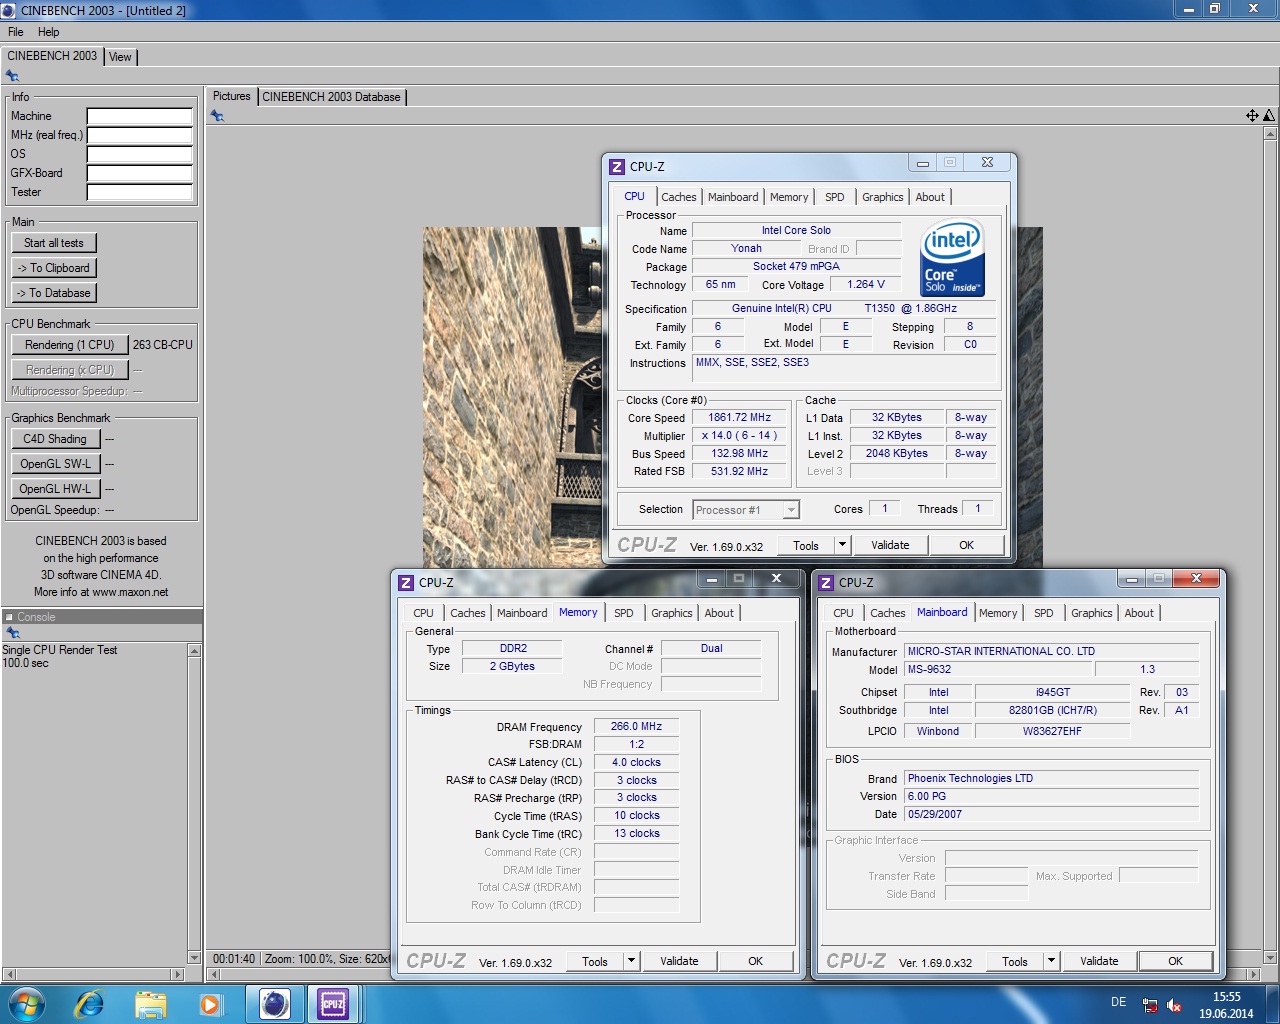The height and width of the screenshot is (1024, 1280).
Task: Open CPU tab in memory CPU-Z window
Action: (424, 613)
